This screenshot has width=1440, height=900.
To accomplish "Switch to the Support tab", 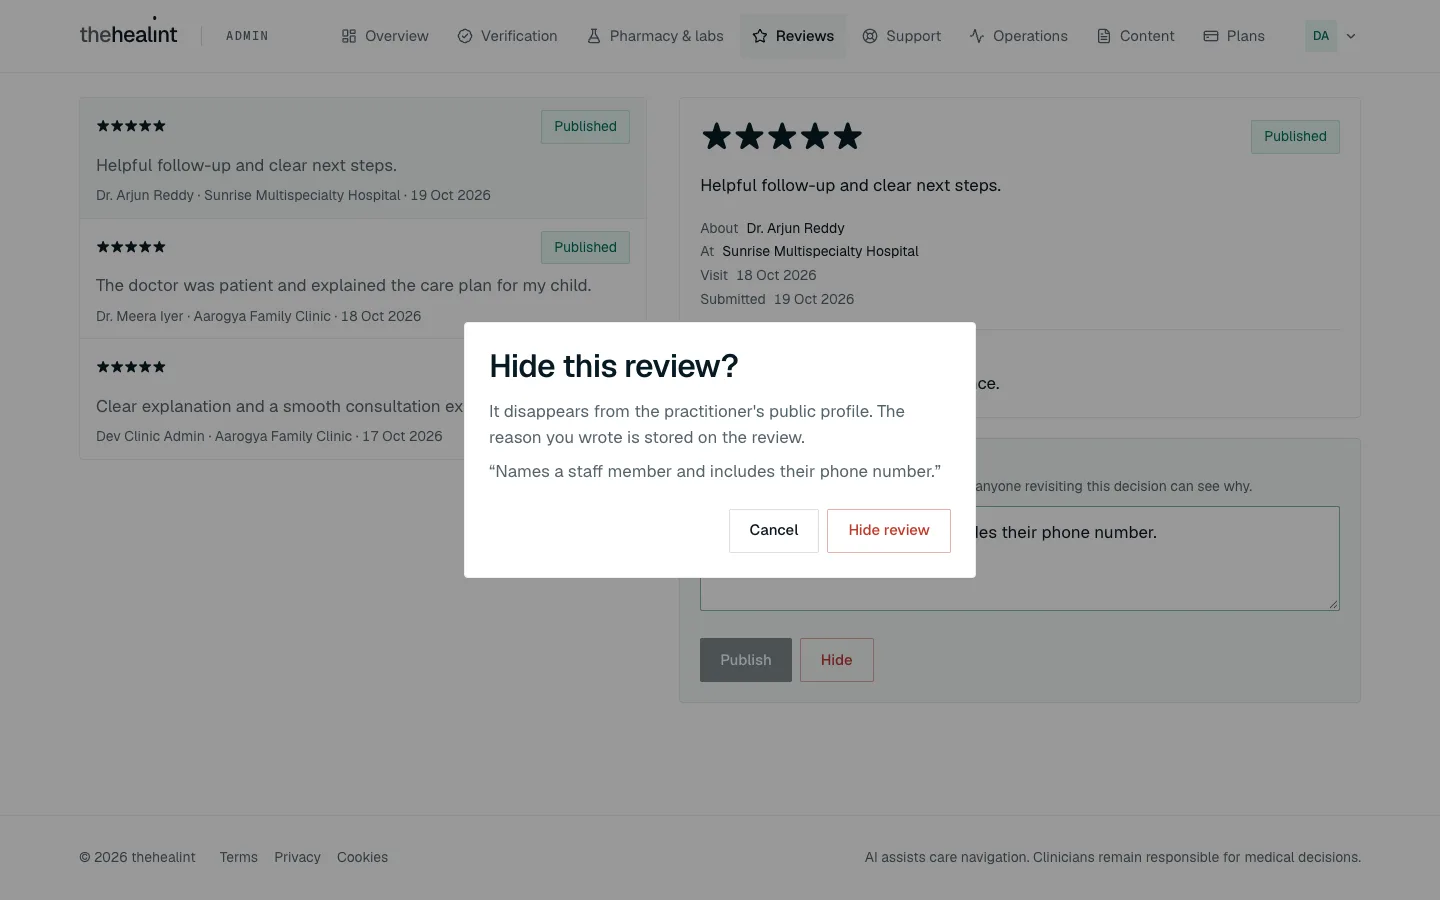I will (902, 36).
